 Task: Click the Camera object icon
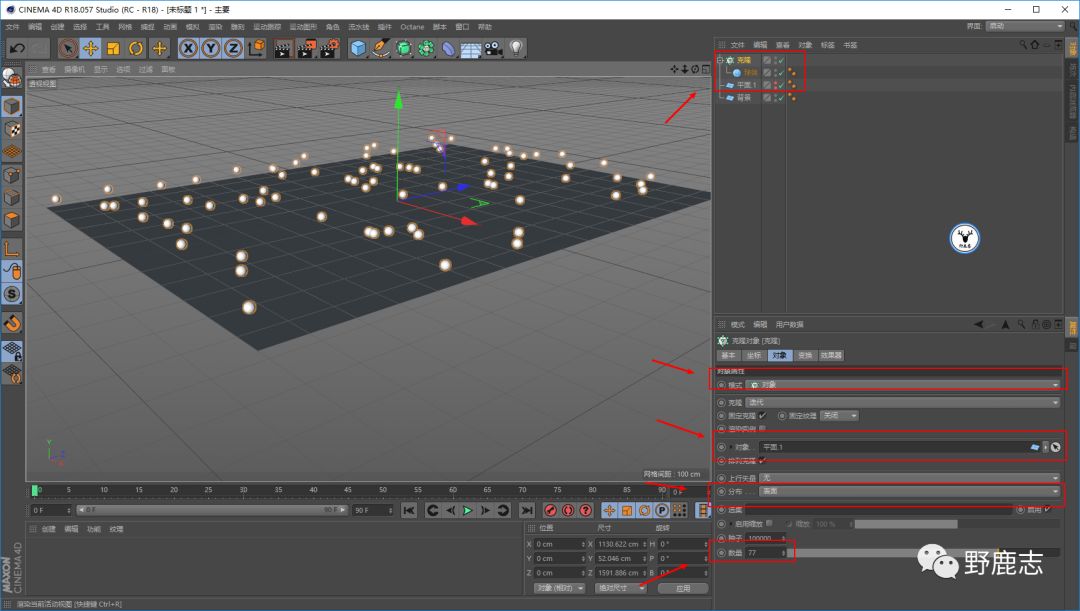pos(493,48)
